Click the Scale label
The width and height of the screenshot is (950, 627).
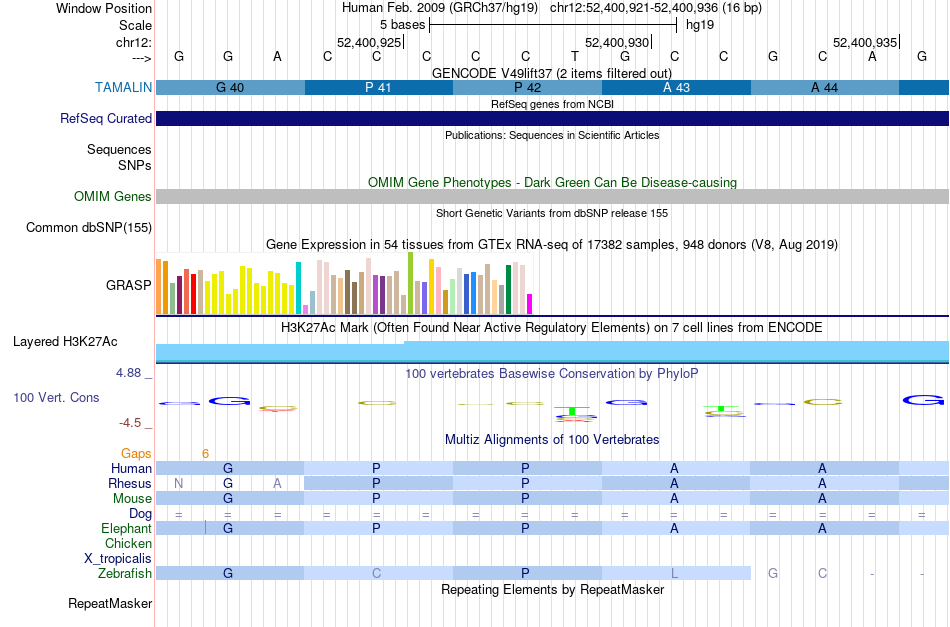136,25
